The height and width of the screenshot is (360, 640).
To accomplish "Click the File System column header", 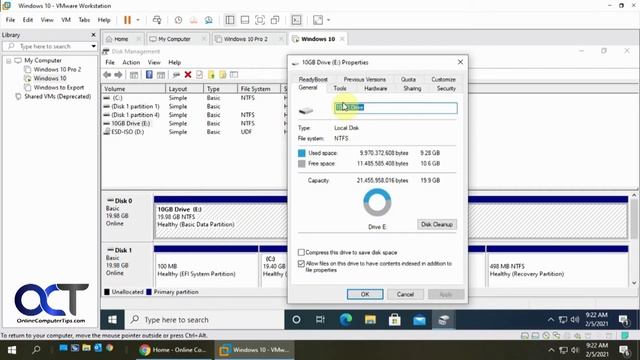I will tap(259, 89).
